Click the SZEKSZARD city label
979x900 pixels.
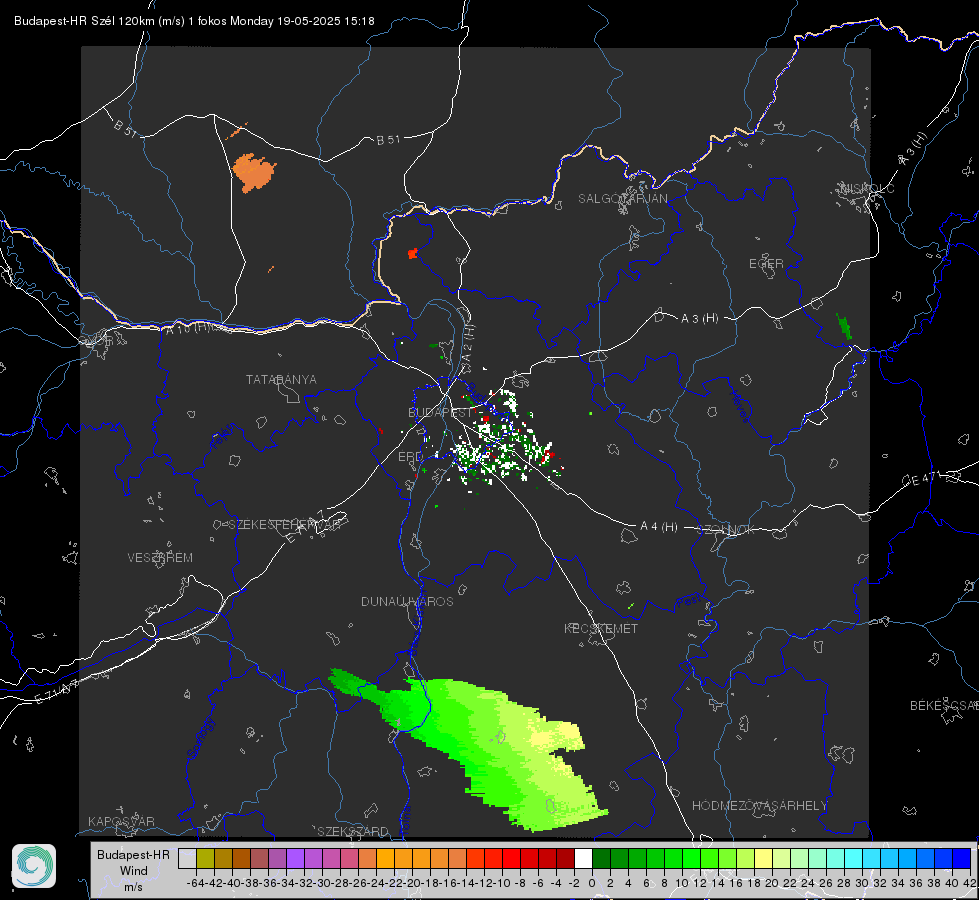pos(353,831)
